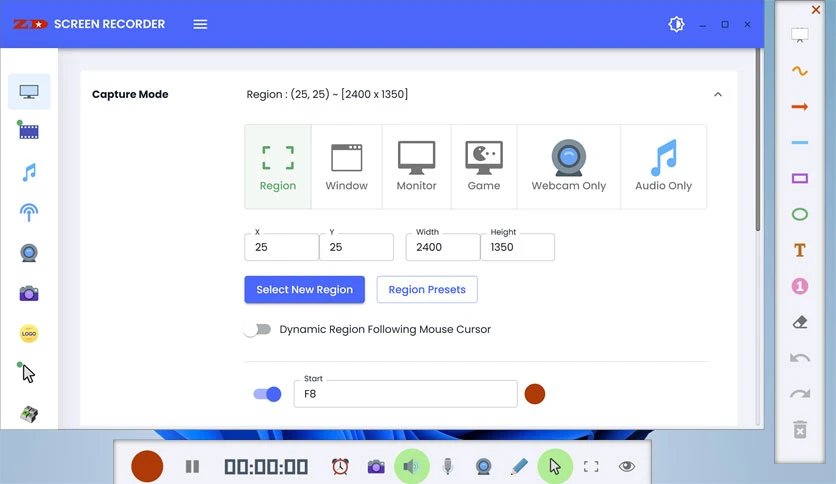Select Game capture mode
The width and height of the screenshot is (836, 484).
pos(484,167)
